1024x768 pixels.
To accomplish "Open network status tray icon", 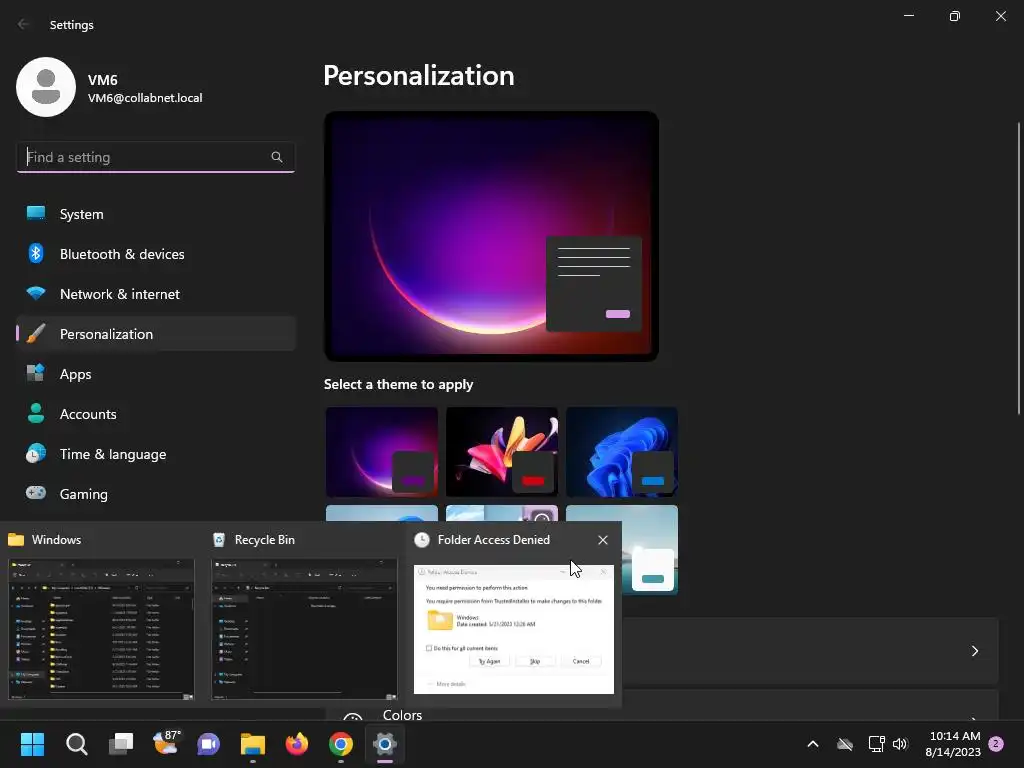I will tap(876, 744).
